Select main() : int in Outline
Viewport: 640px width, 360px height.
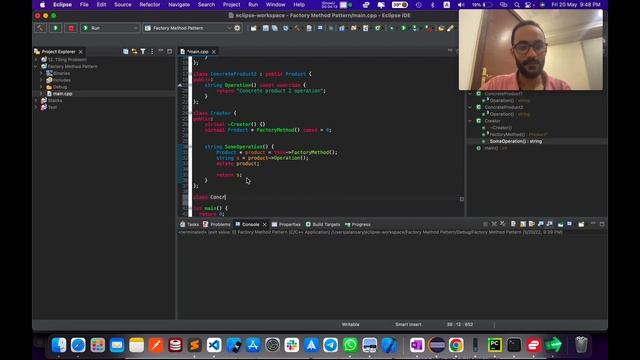click(x=496, y=148)
